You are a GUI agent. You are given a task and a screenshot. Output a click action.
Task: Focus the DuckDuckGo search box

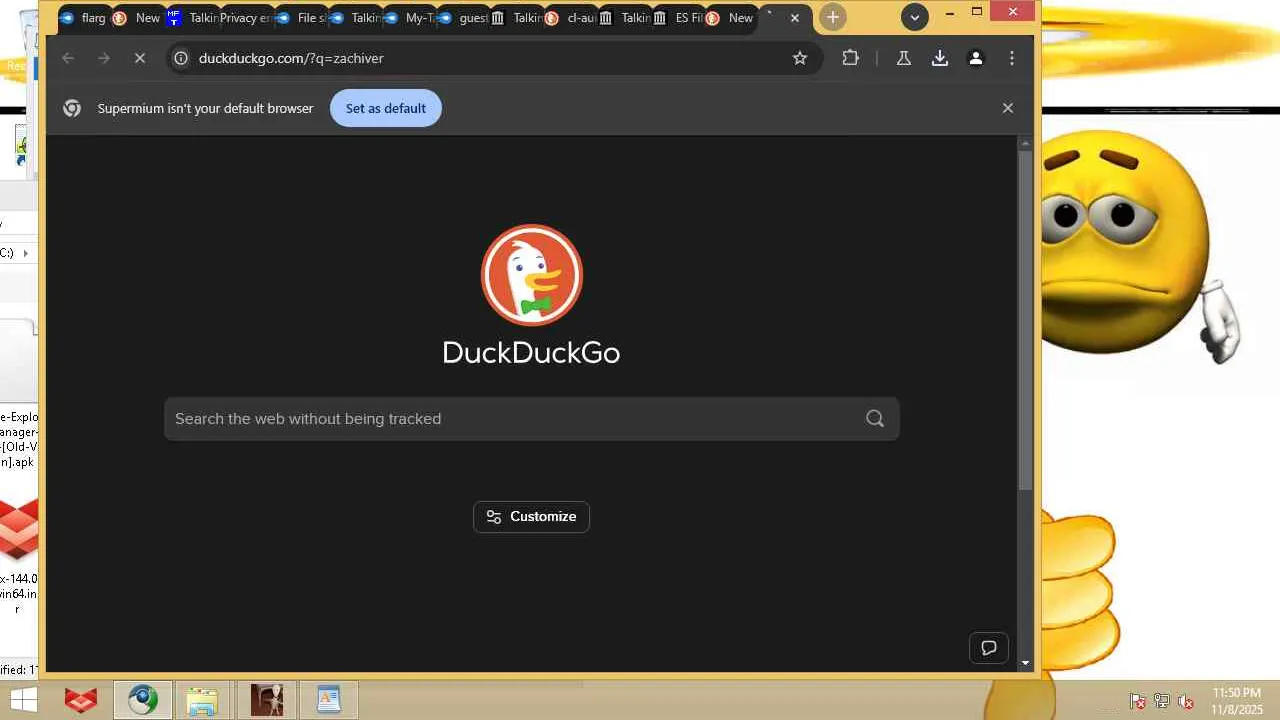click(532, 418)
